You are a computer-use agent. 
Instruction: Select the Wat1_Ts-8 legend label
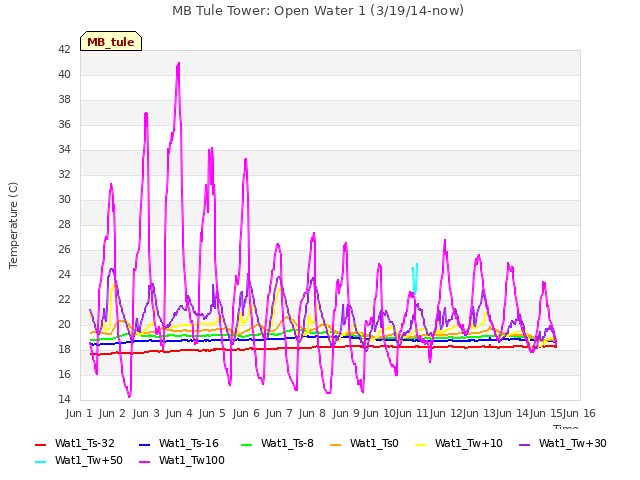[x=287, y=444]
